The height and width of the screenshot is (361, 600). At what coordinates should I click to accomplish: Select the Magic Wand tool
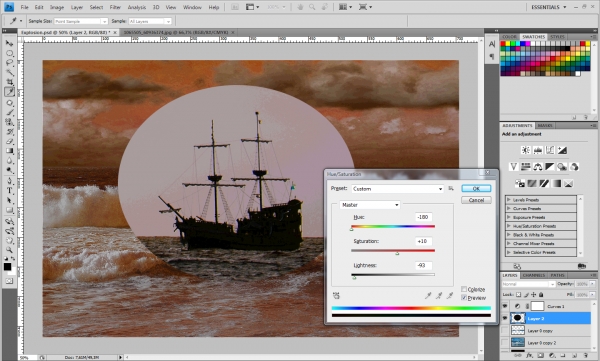pos(9,72)
